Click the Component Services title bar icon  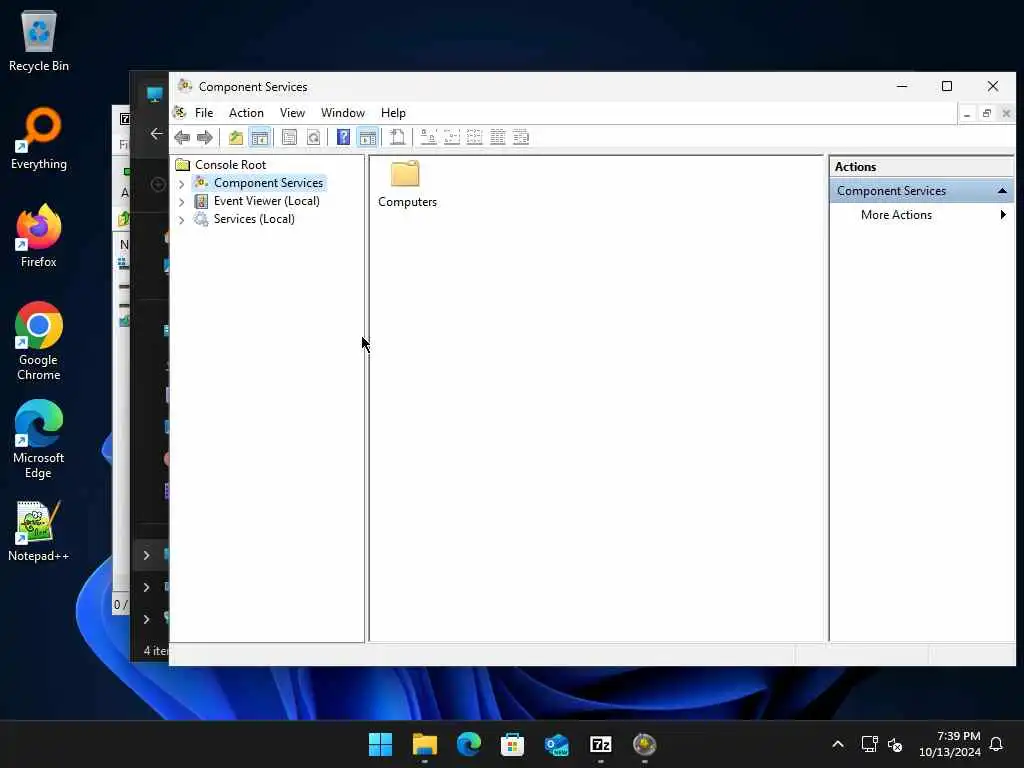pyautogui.click(x=185, y=86)
